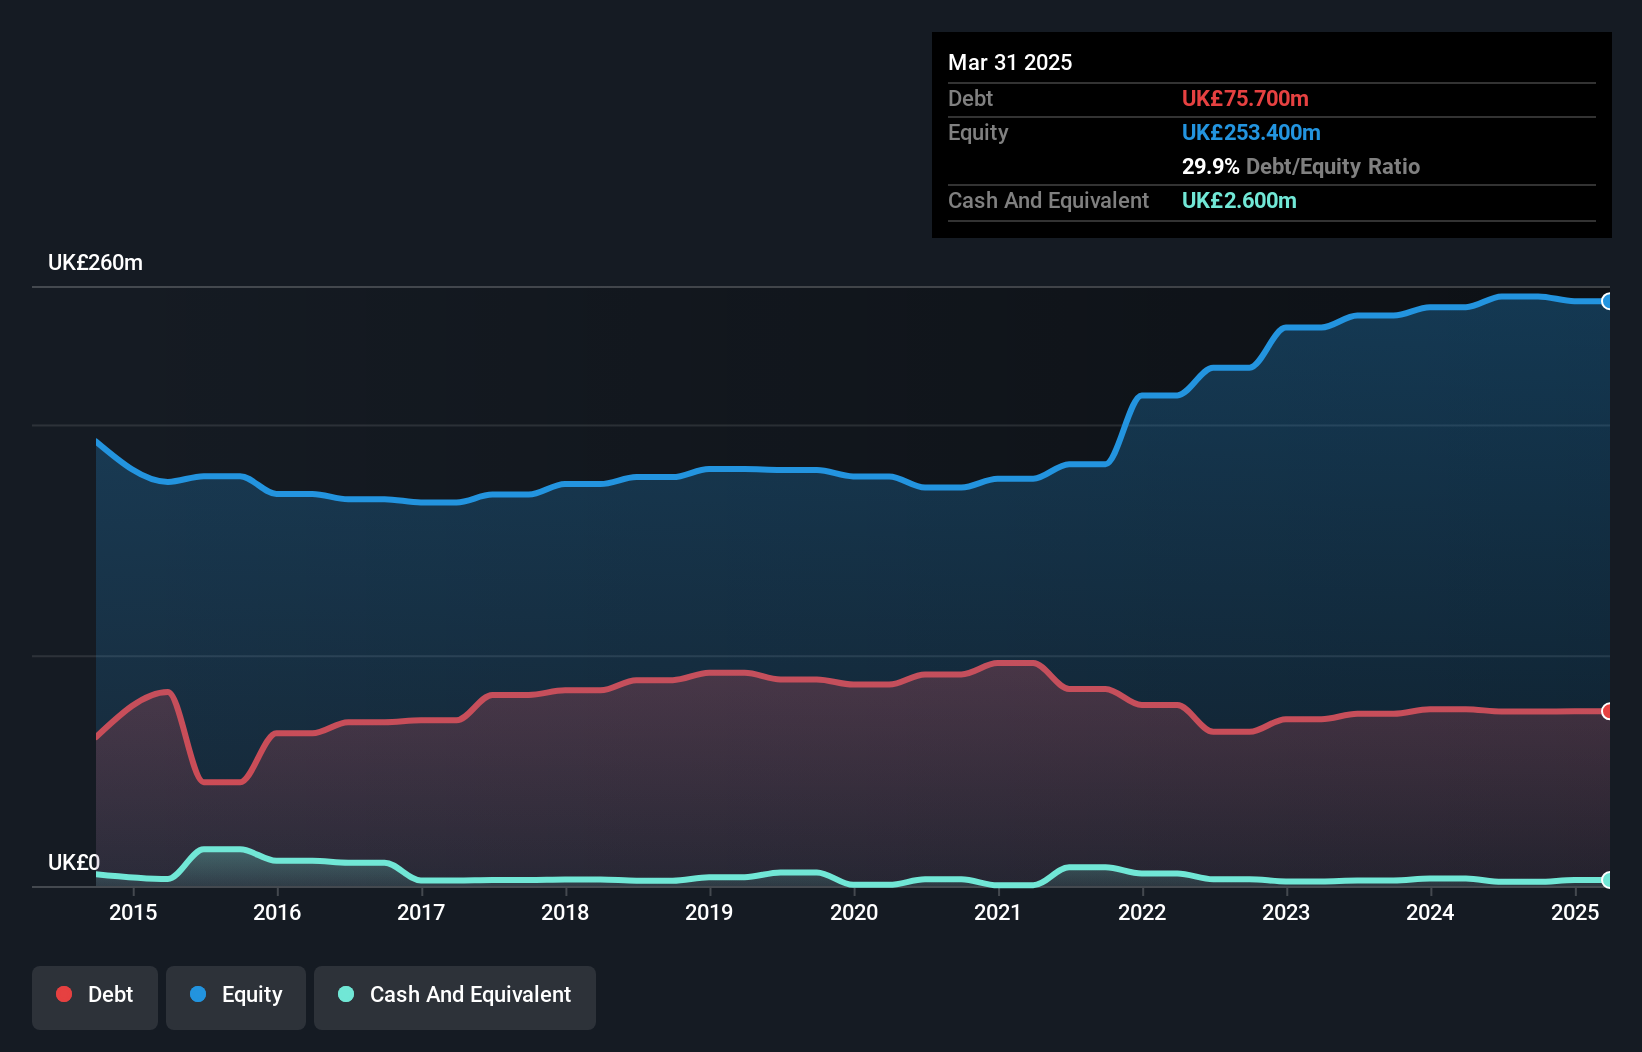This screenshot has width=1642, height=1052.
Task: Click the 2016 x-axis label
Action: 277,912
